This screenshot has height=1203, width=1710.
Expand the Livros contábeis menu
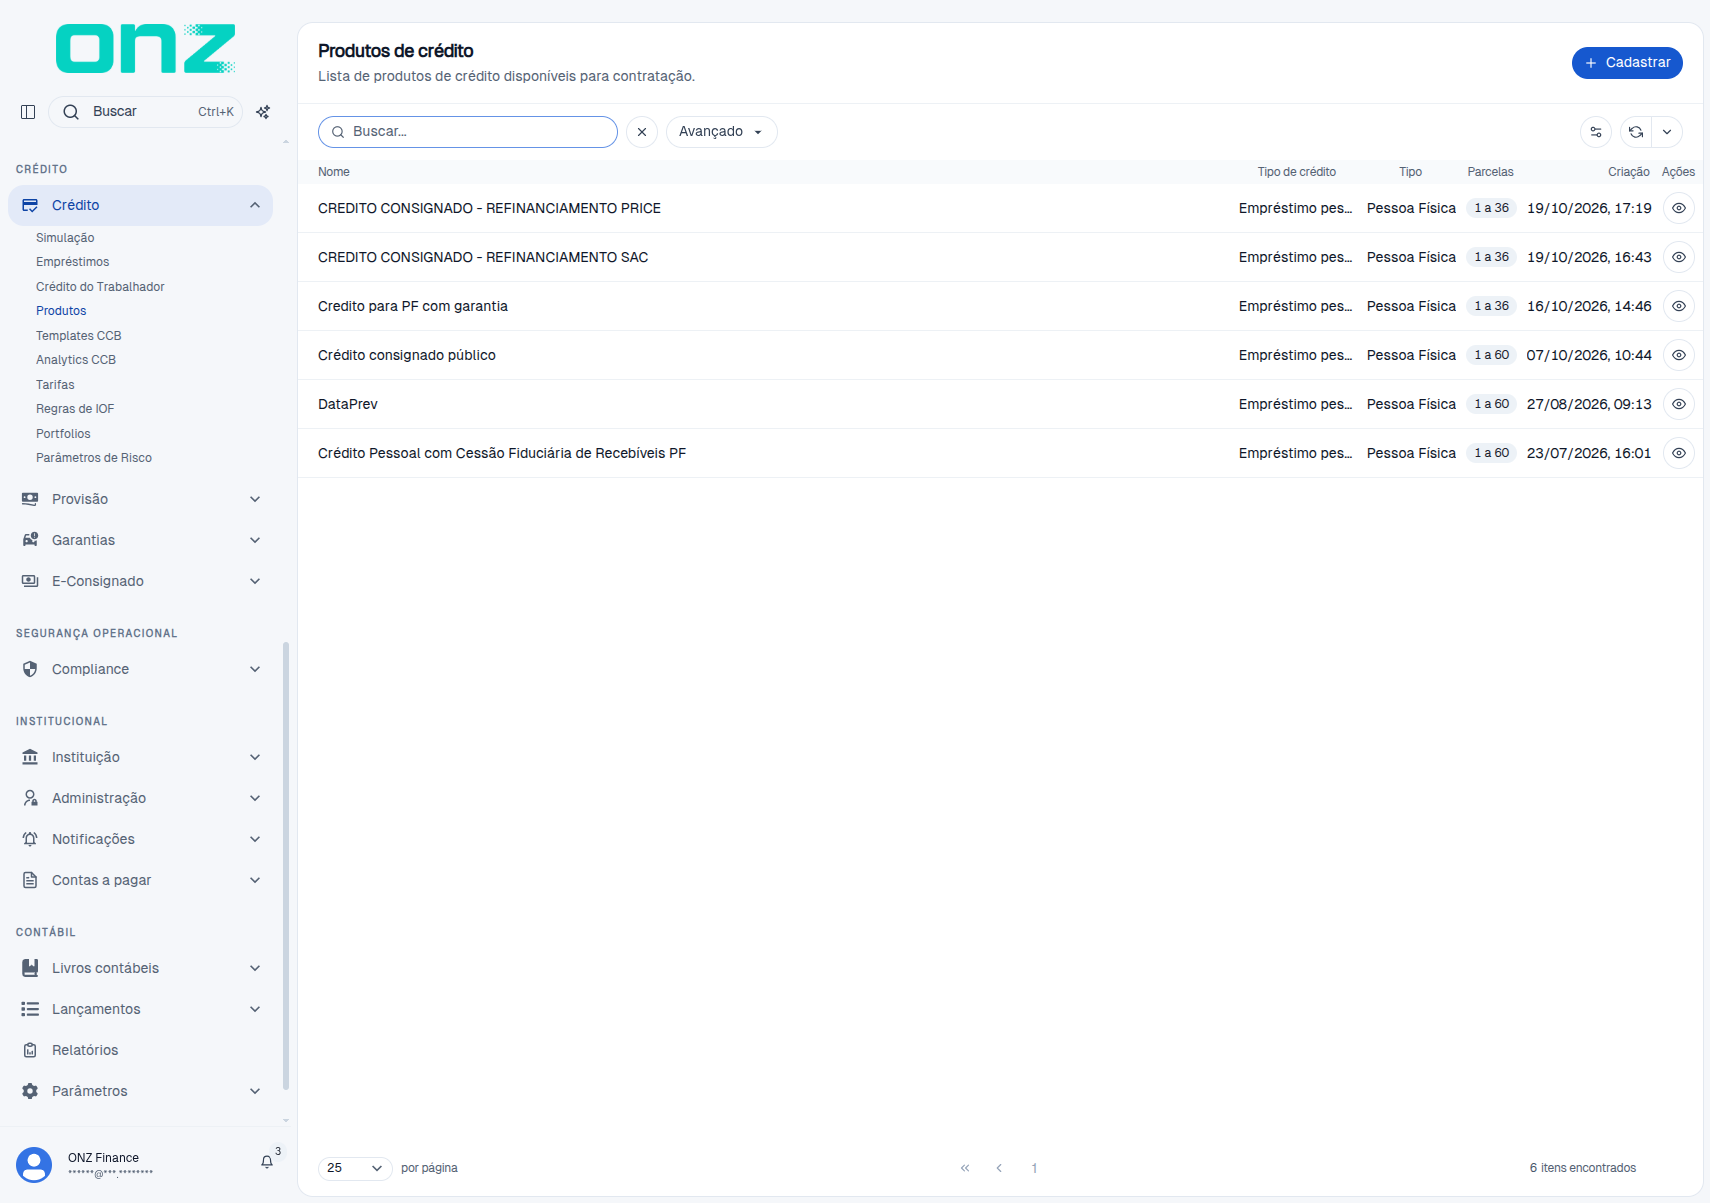coord(140,968)
